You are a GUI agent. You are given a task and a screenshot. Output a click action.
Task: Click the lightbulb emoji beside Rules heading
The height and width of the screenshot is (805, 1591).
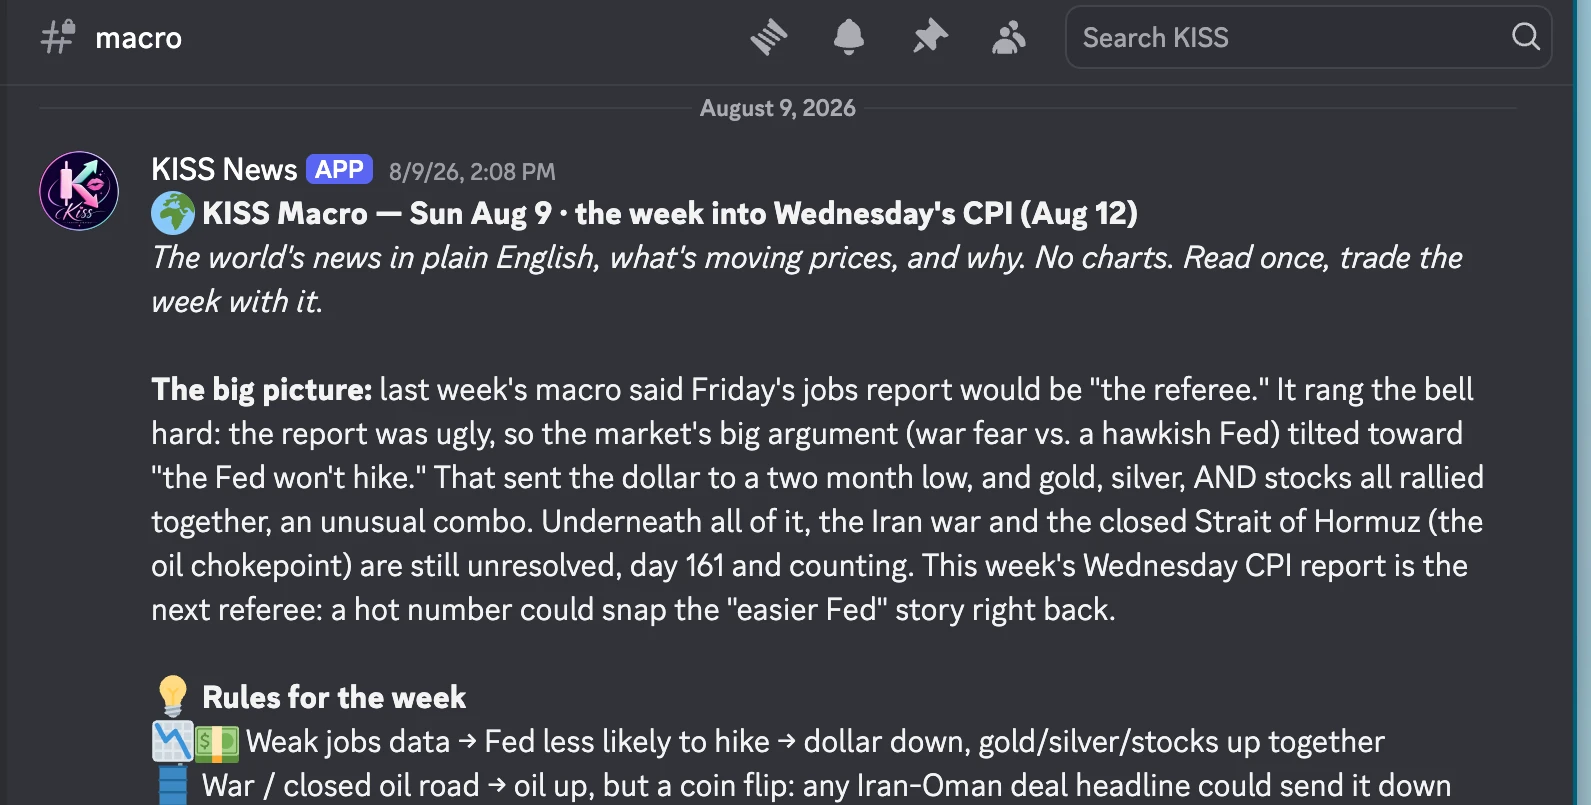tap(173, 697)
